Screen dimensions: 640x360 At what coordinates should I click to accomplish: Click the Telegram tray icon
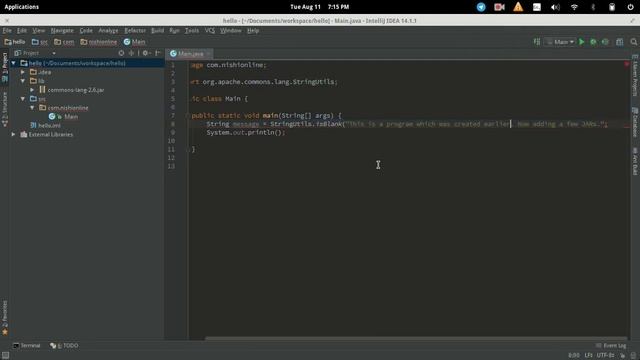[x=481, y=7]
